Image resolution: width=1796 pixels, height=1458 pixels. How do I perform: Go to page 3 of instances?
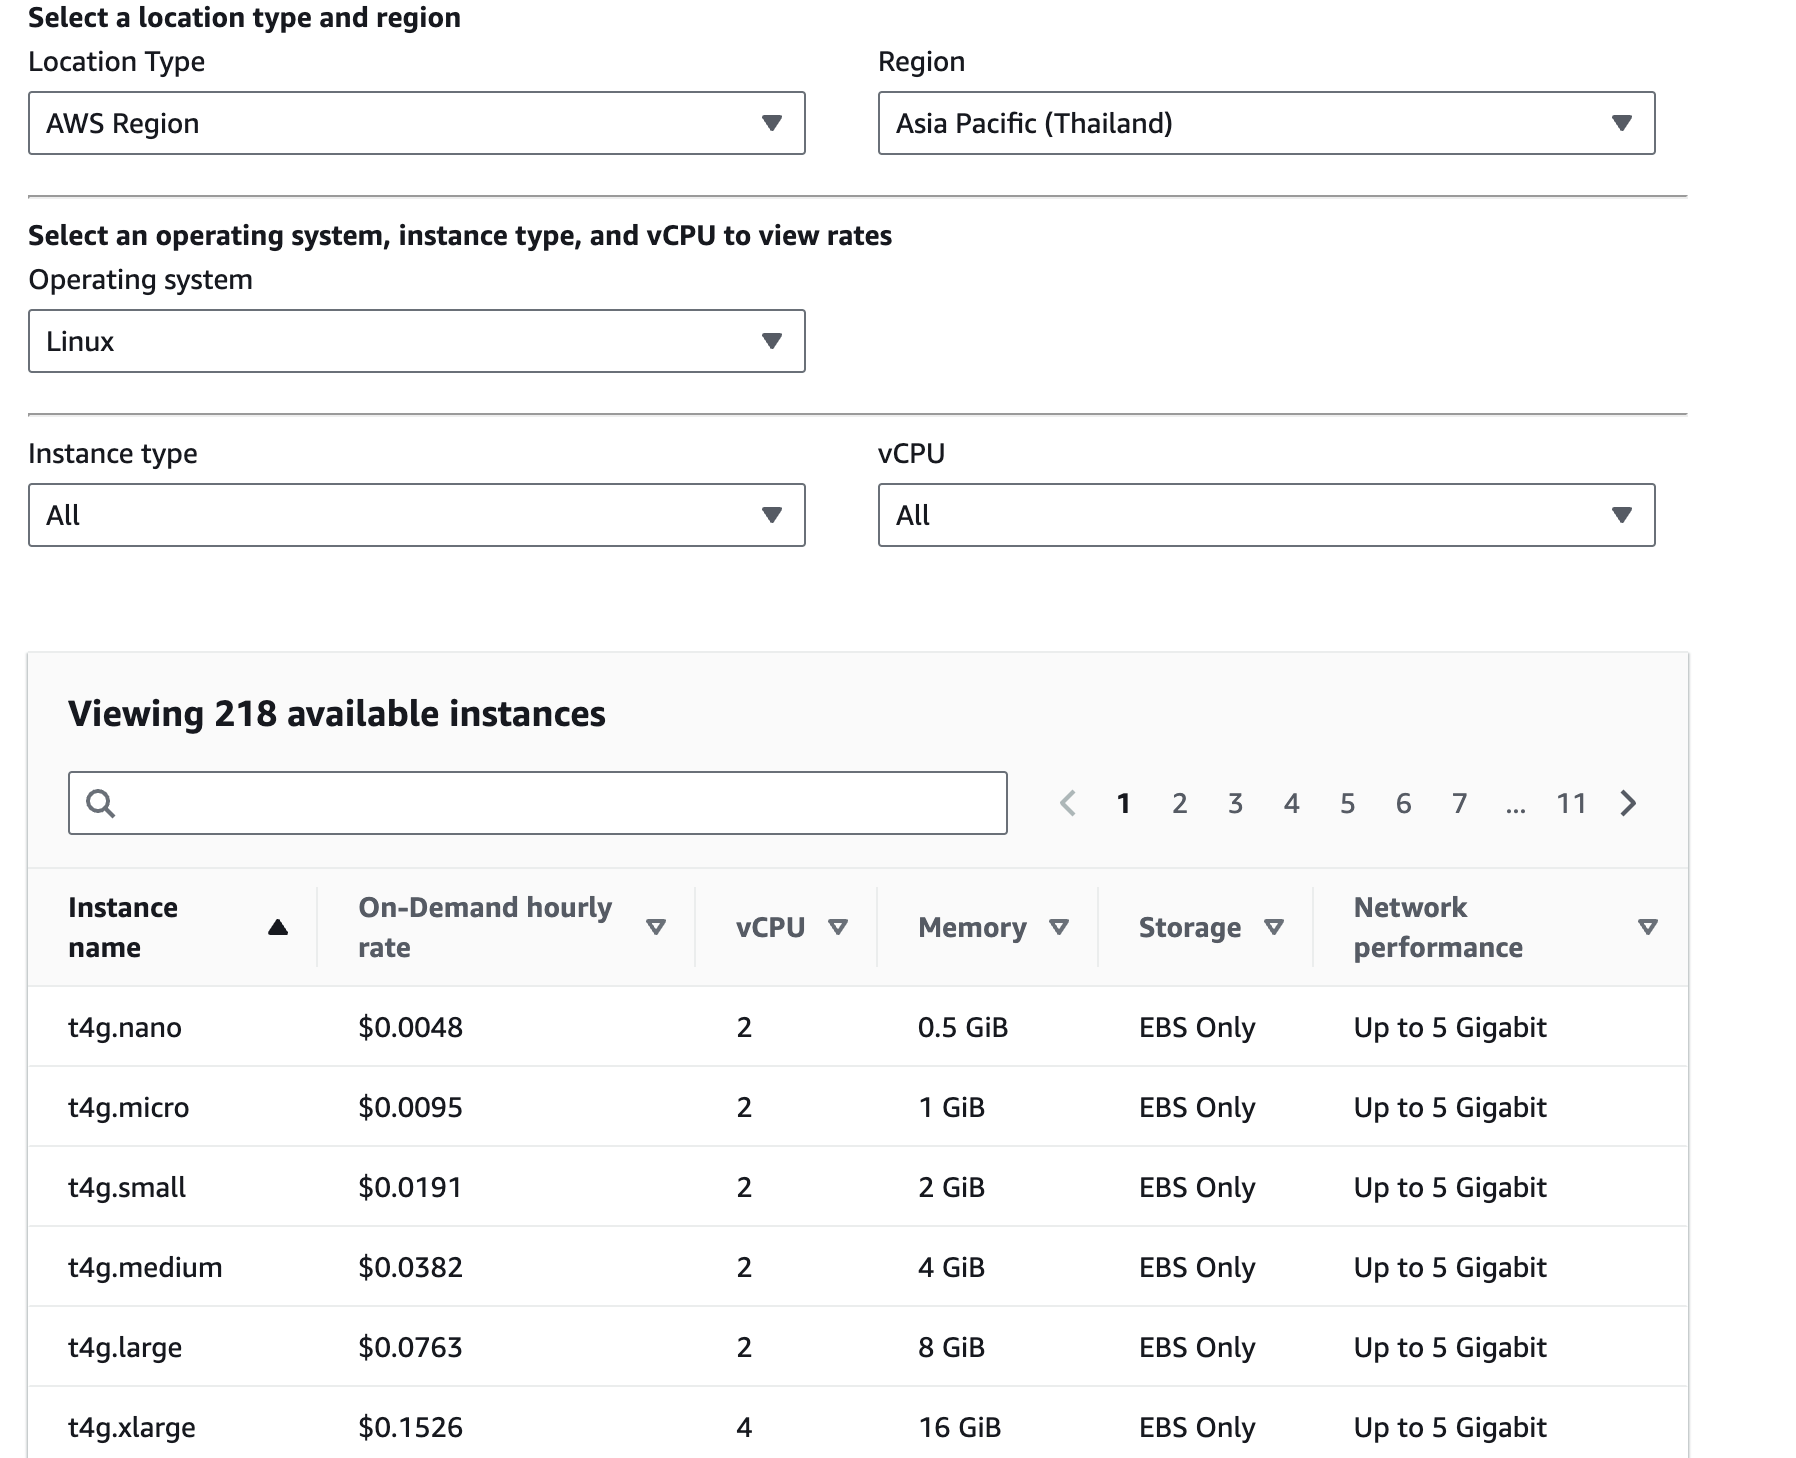click(x=1235, y=803)
